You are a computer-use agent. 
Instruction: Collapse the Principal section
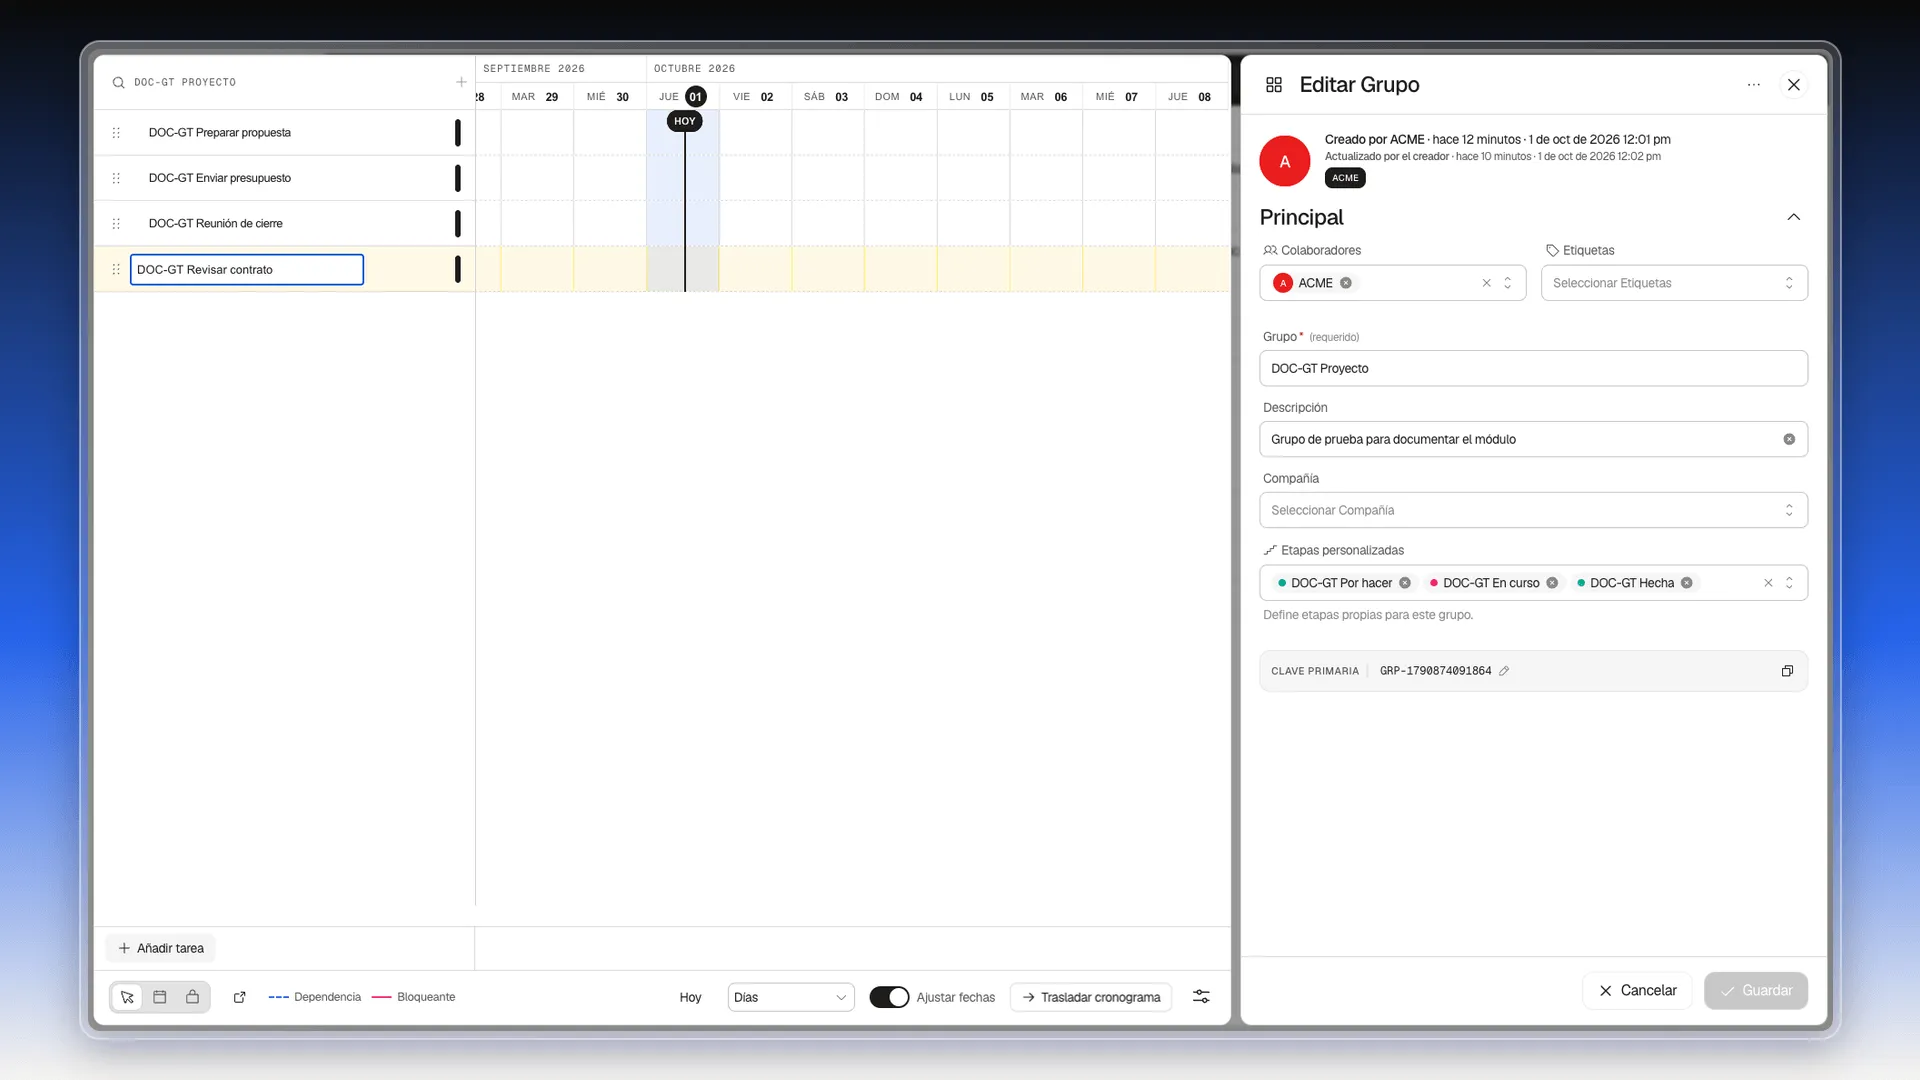(1794, 217)
